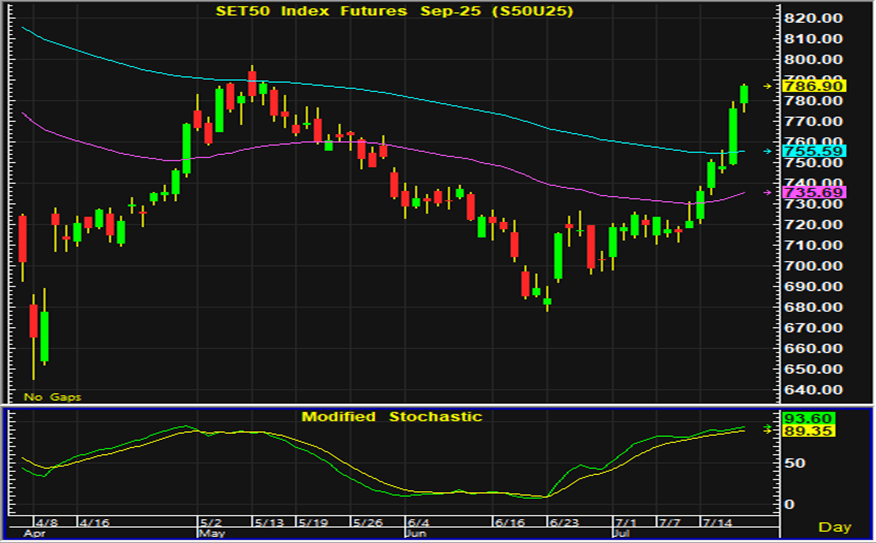The height and width of the screenshot is (543, 876).
Task: Select the yellow 786.90 last price label
Action: click(815, 87)
